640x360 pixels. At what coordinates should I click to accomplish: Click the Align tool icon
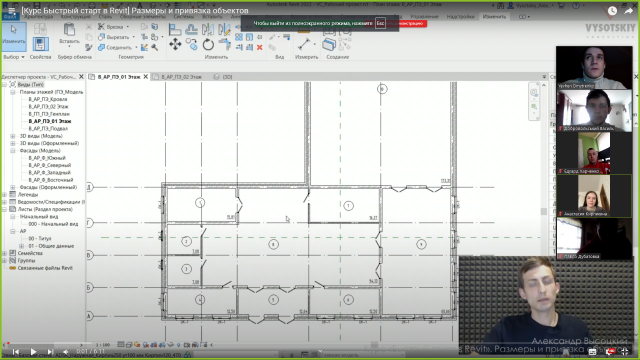coord(175,29)
